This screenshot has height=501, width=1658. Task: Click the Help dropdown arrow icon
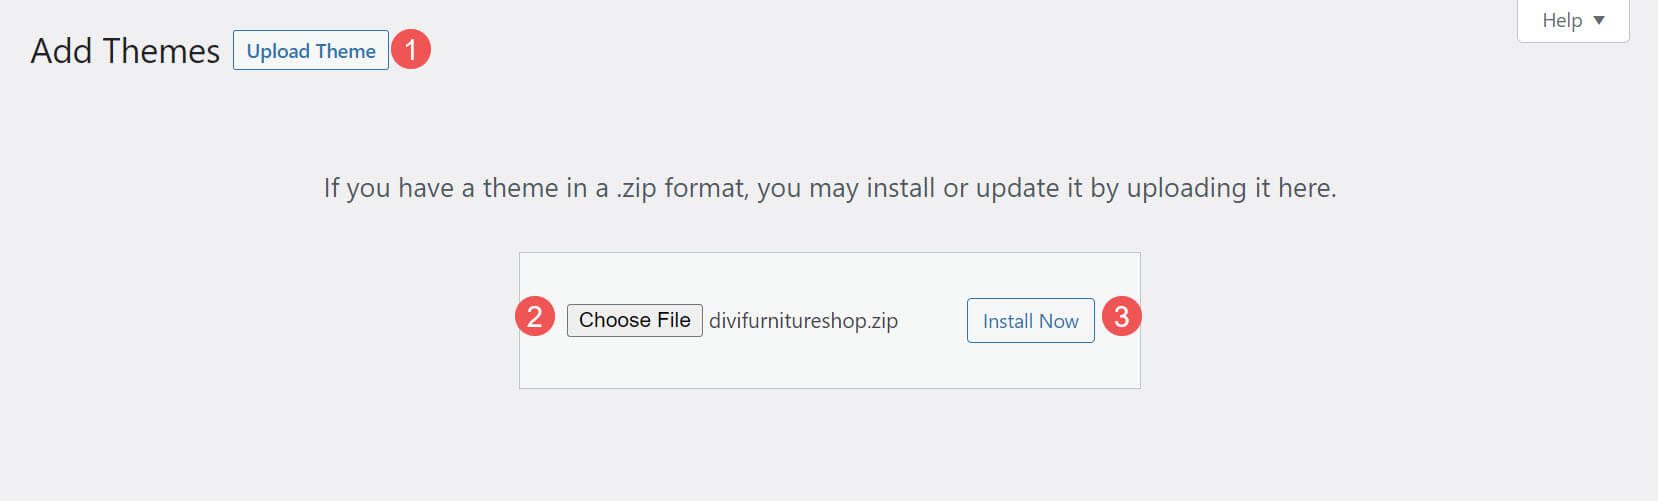[x=1598, y=20]
